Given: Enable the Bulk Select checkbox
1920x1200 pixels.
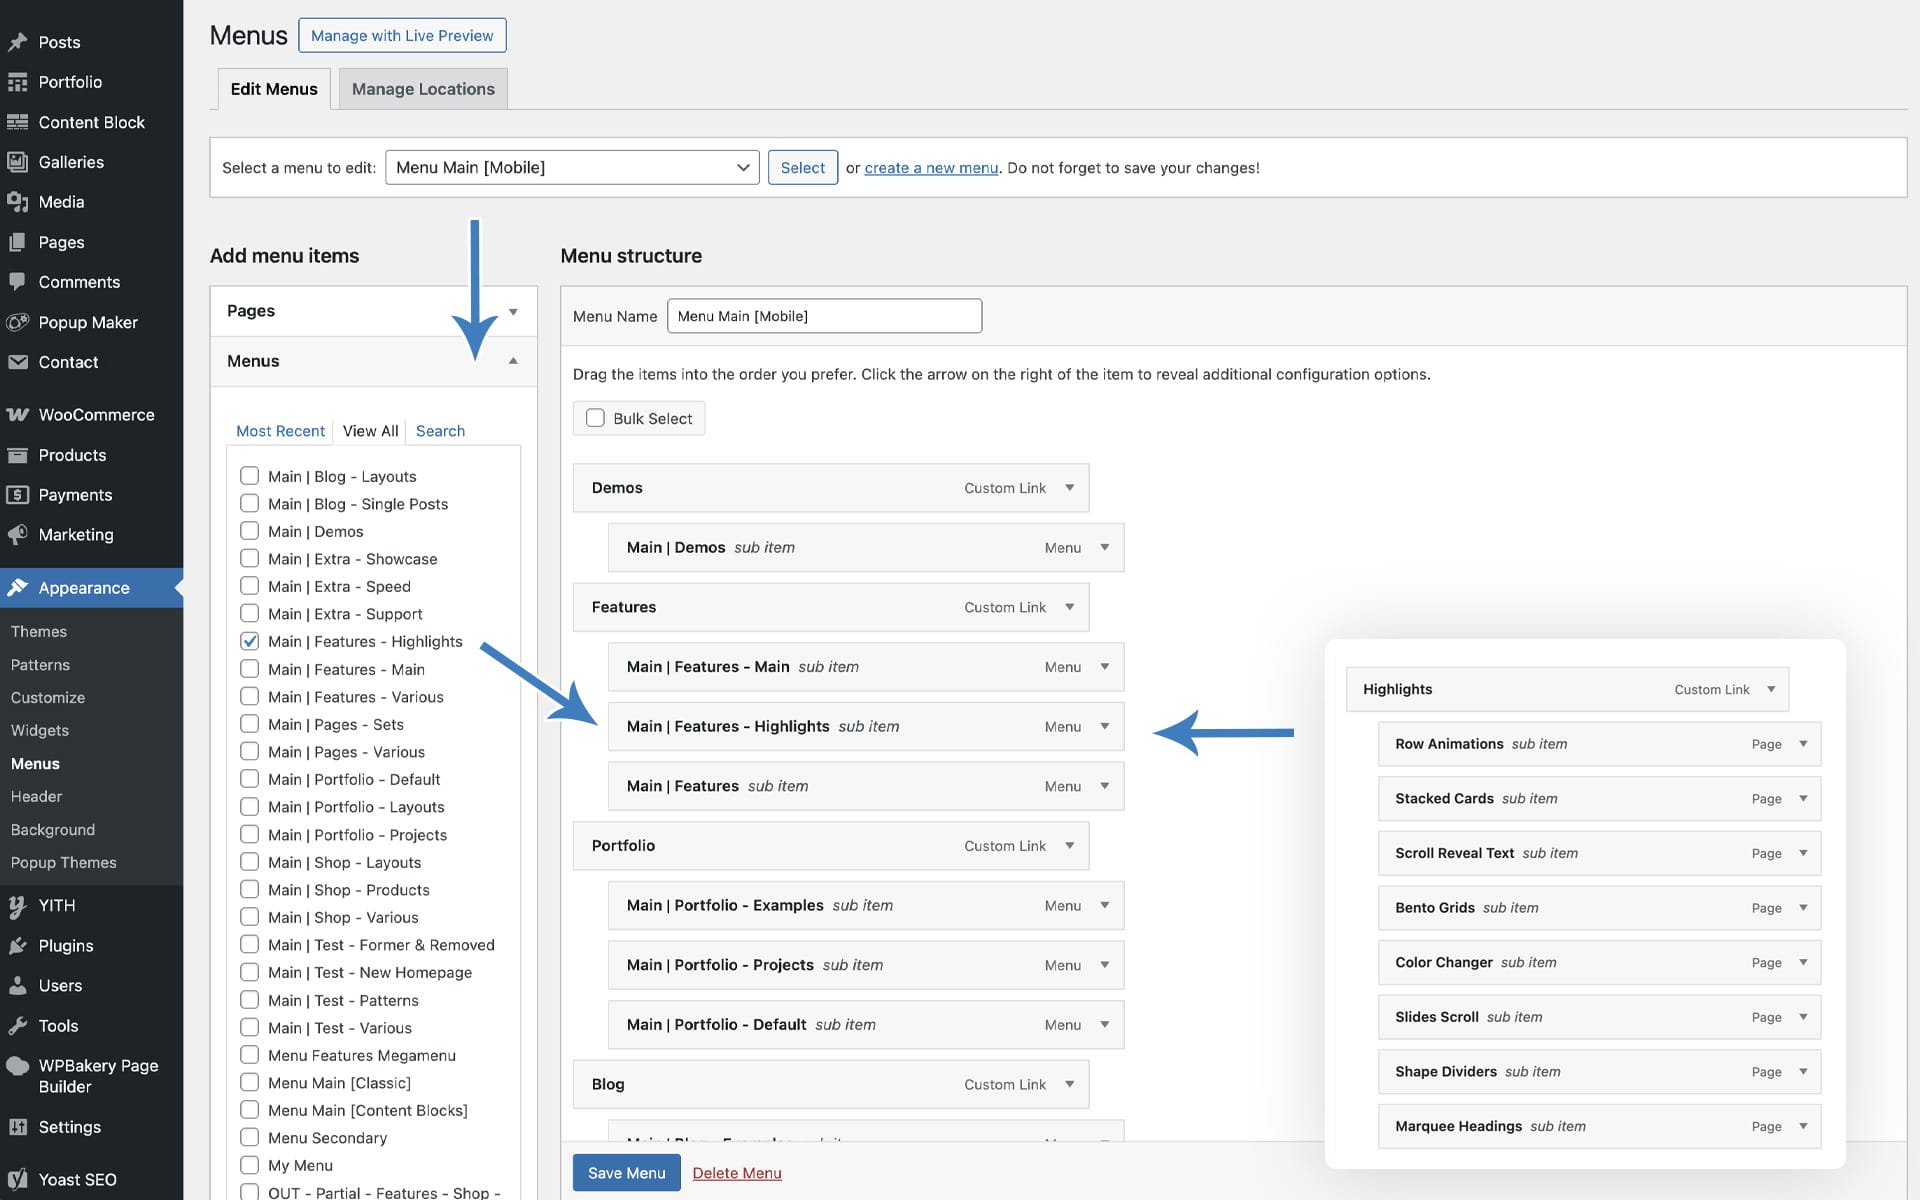Looking at the screenshot, I should pos(595,418).
